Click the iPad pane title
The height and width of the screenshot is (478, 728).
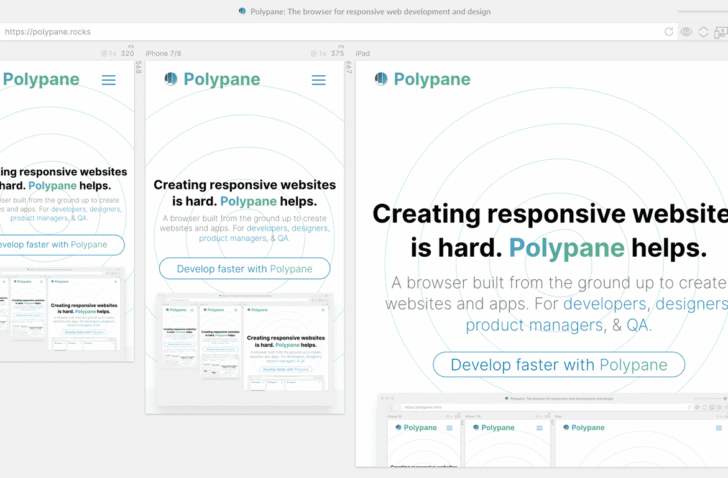coord(363,53)
